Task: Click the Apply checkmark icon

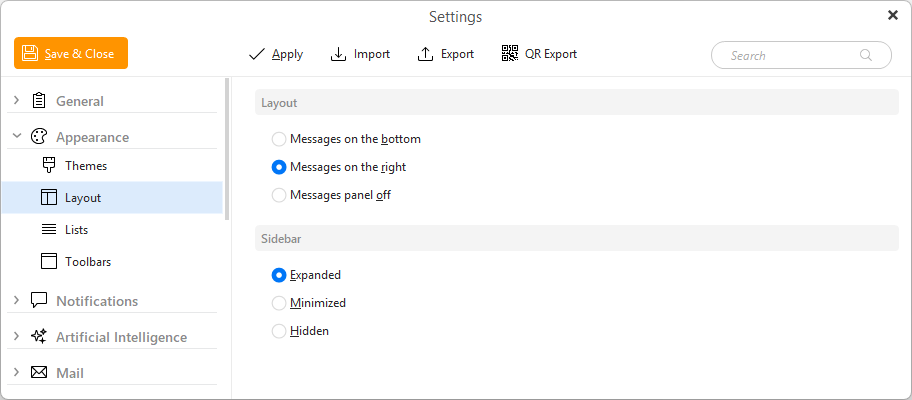Action: tap(256, 54)
